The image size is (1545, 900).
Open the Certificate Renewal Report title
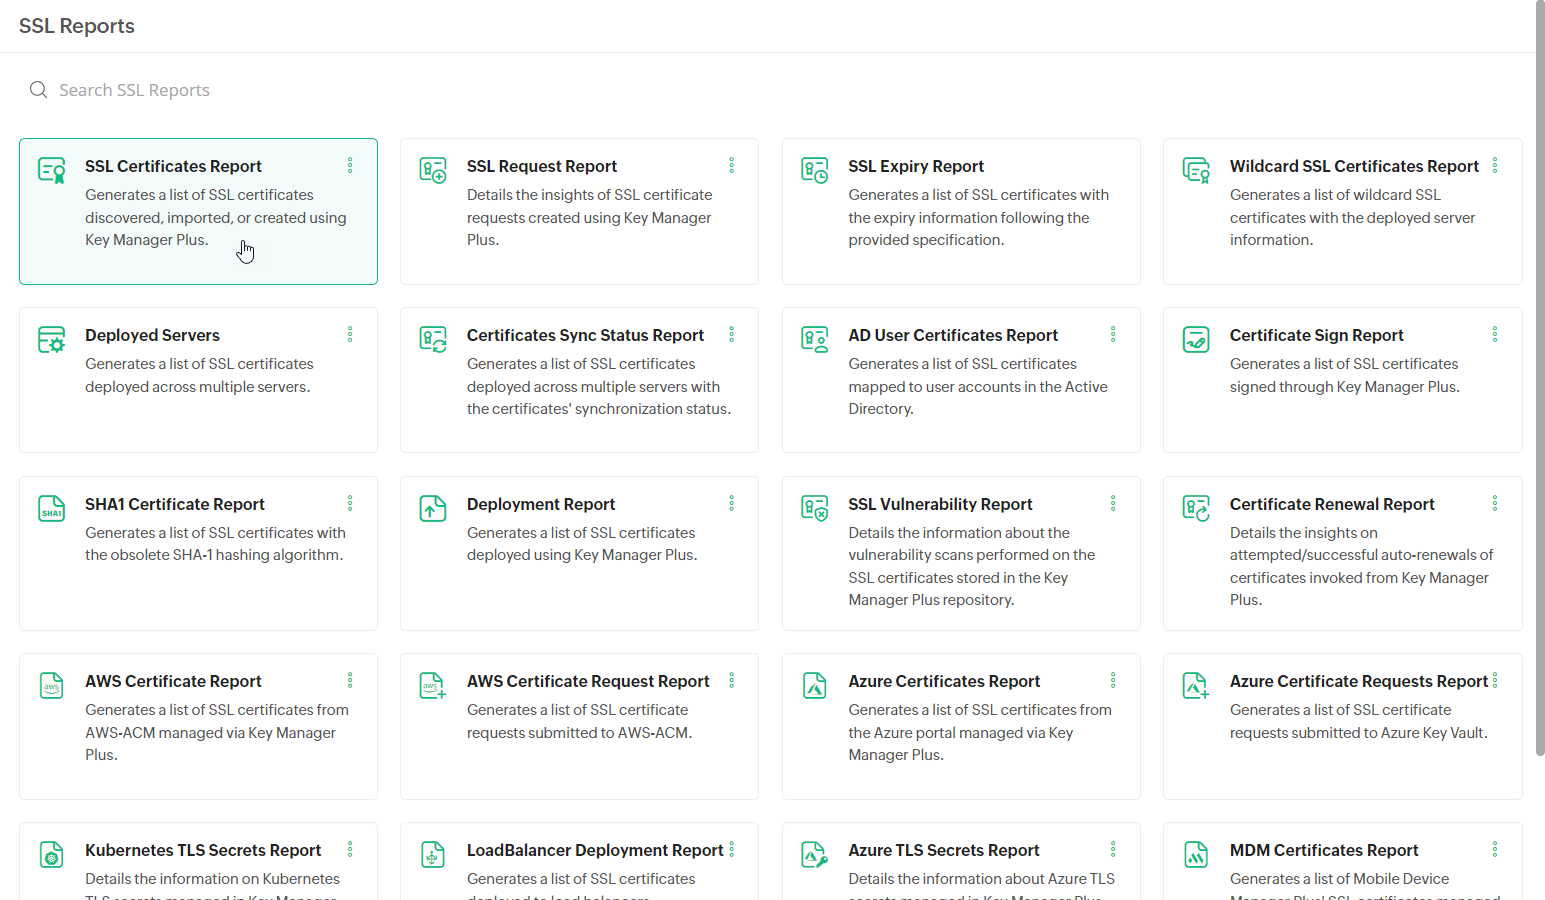[x=1332, y=504]
